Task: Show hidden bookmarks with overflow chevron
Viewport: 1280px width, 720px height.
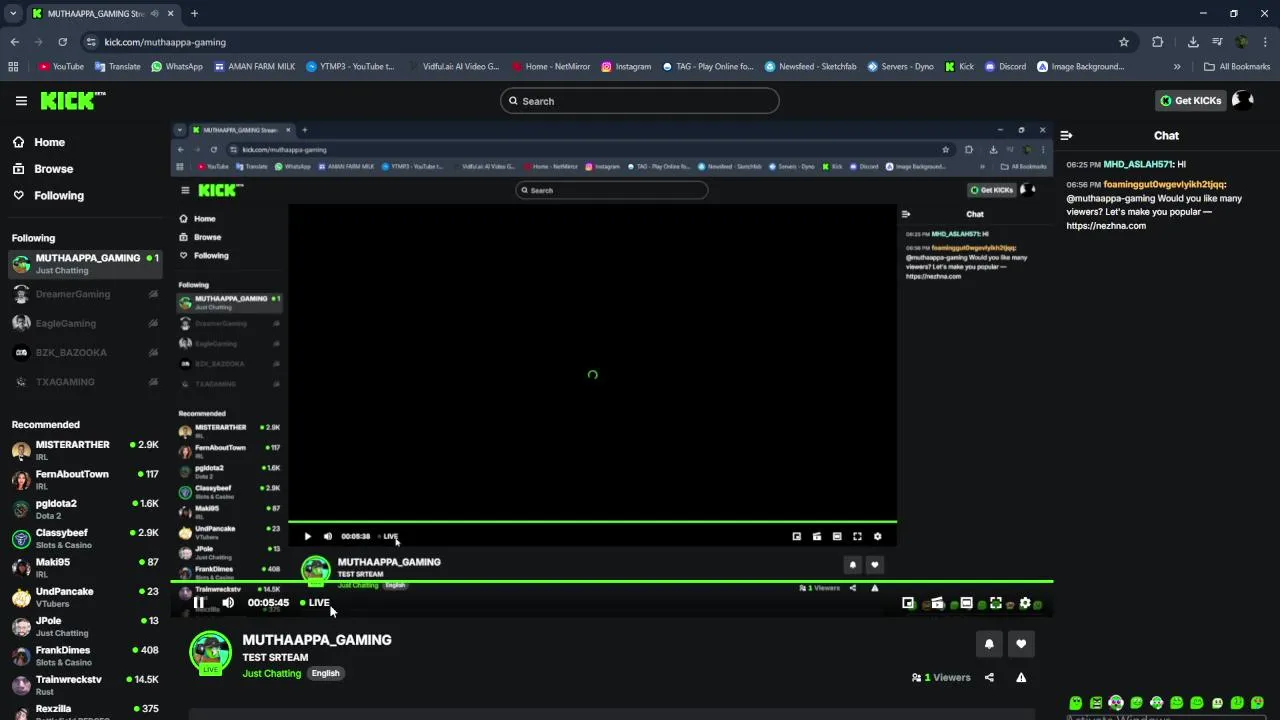Action: (1177, 67)
